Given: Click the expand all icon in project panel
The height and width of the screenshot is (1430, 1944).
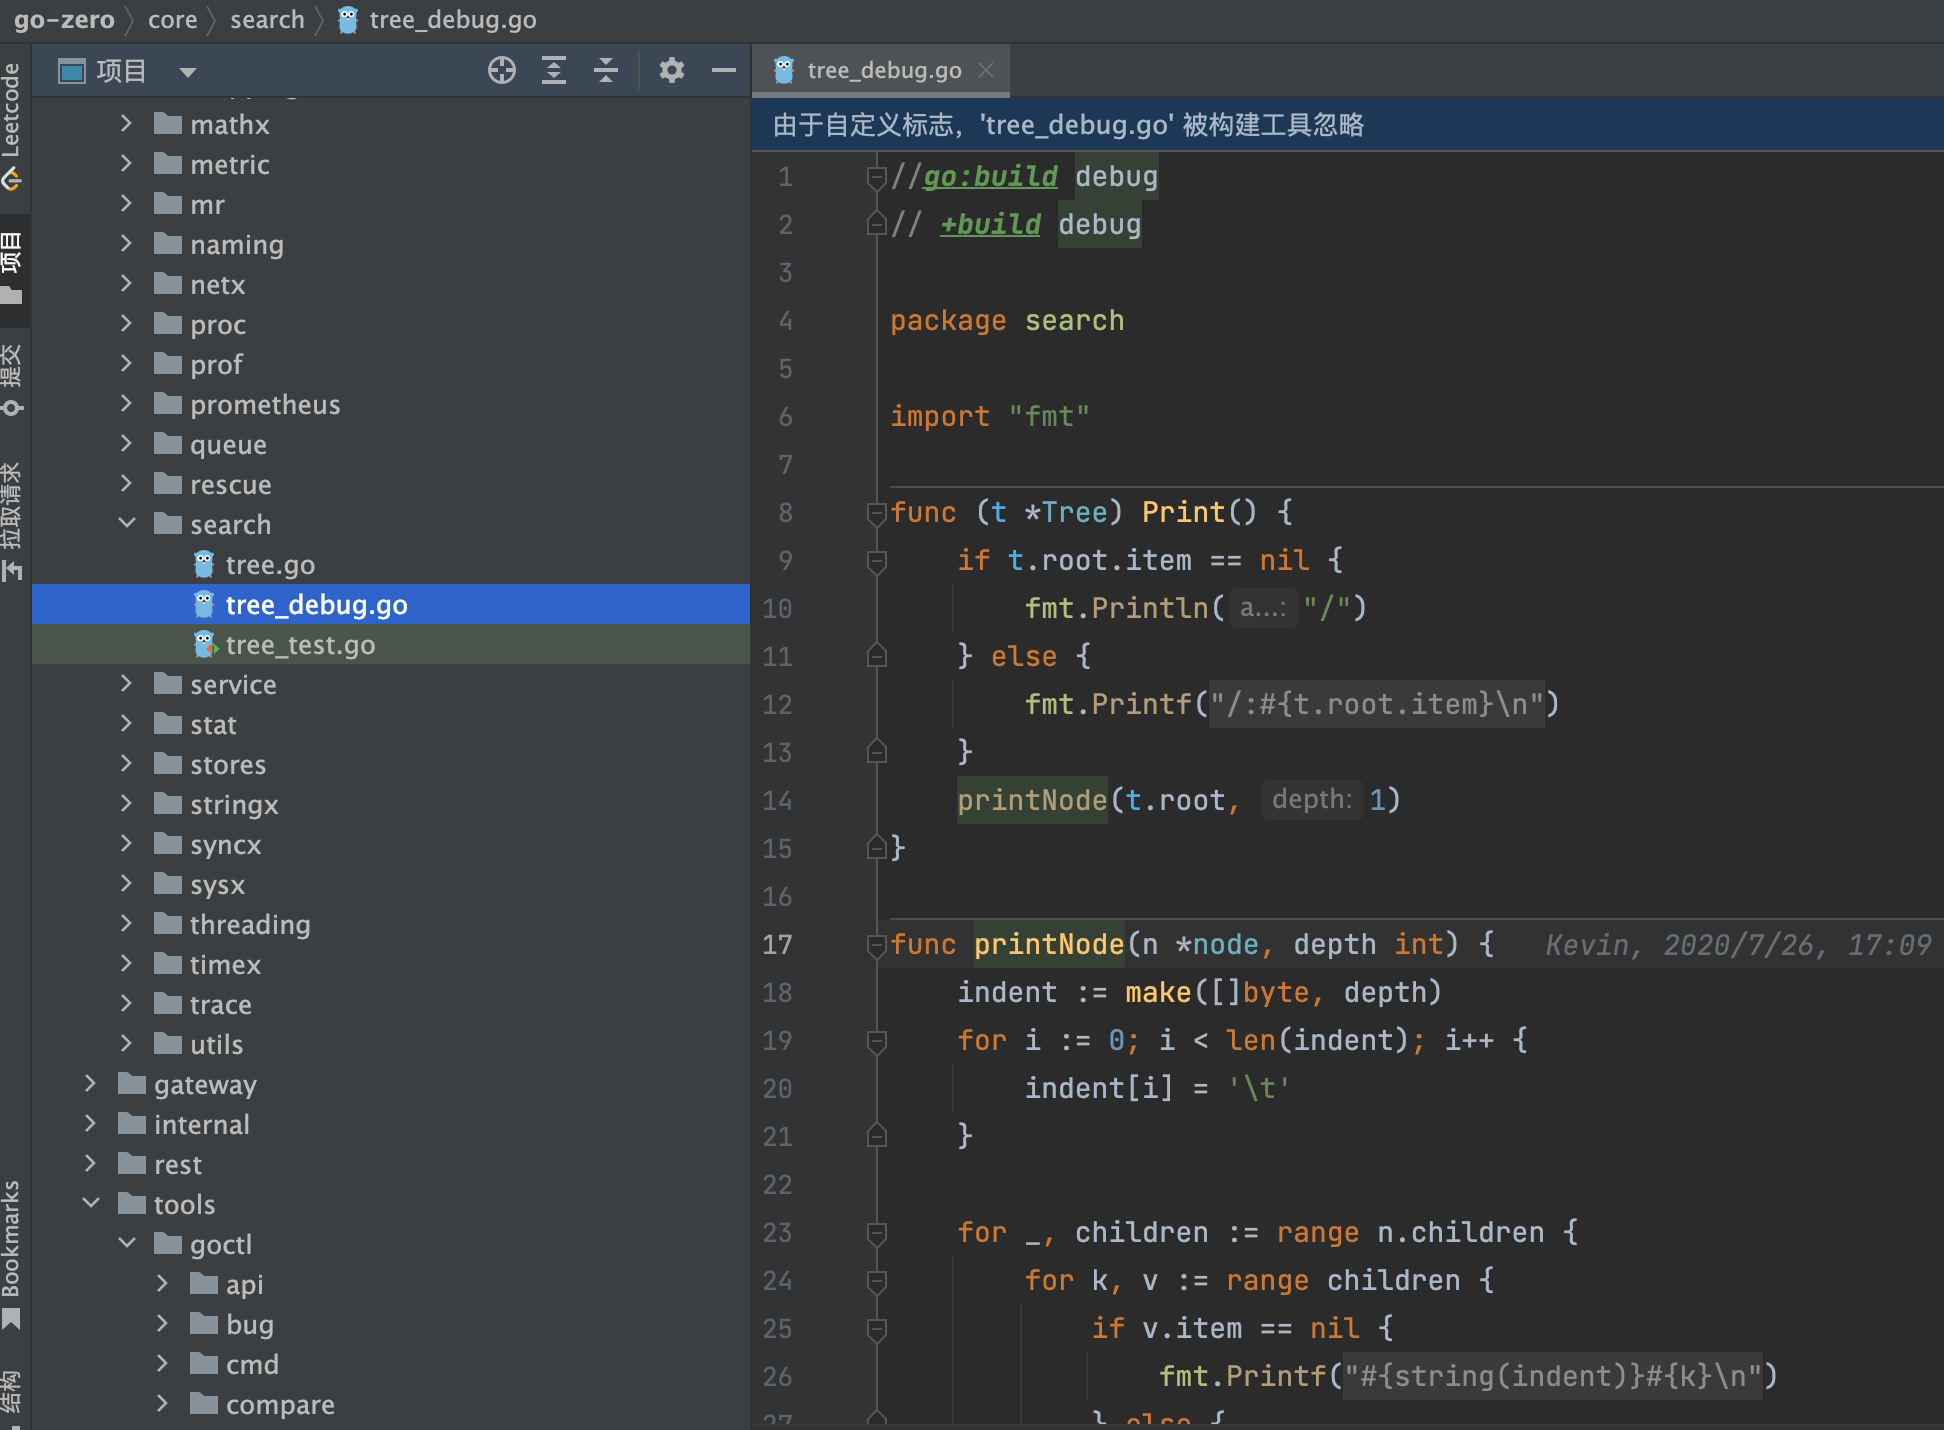Looking at the screenshot, I should click(554, 71).
